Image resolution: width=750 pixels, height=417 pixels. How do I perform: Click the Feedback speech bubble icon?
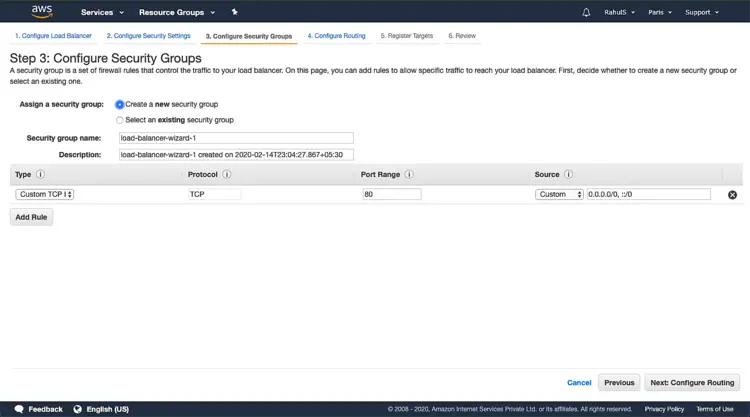click(x=18, y=409)
